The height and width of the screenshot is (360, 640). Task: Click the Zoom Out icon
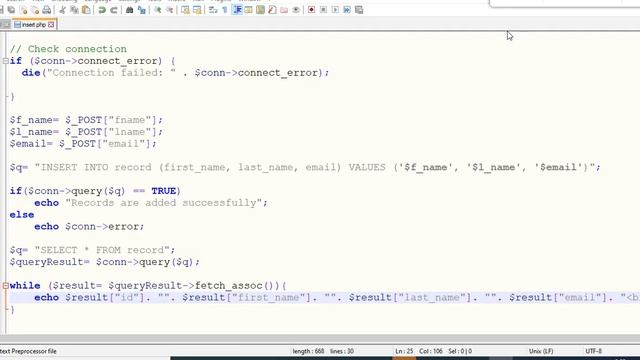[x=169, y=10]
